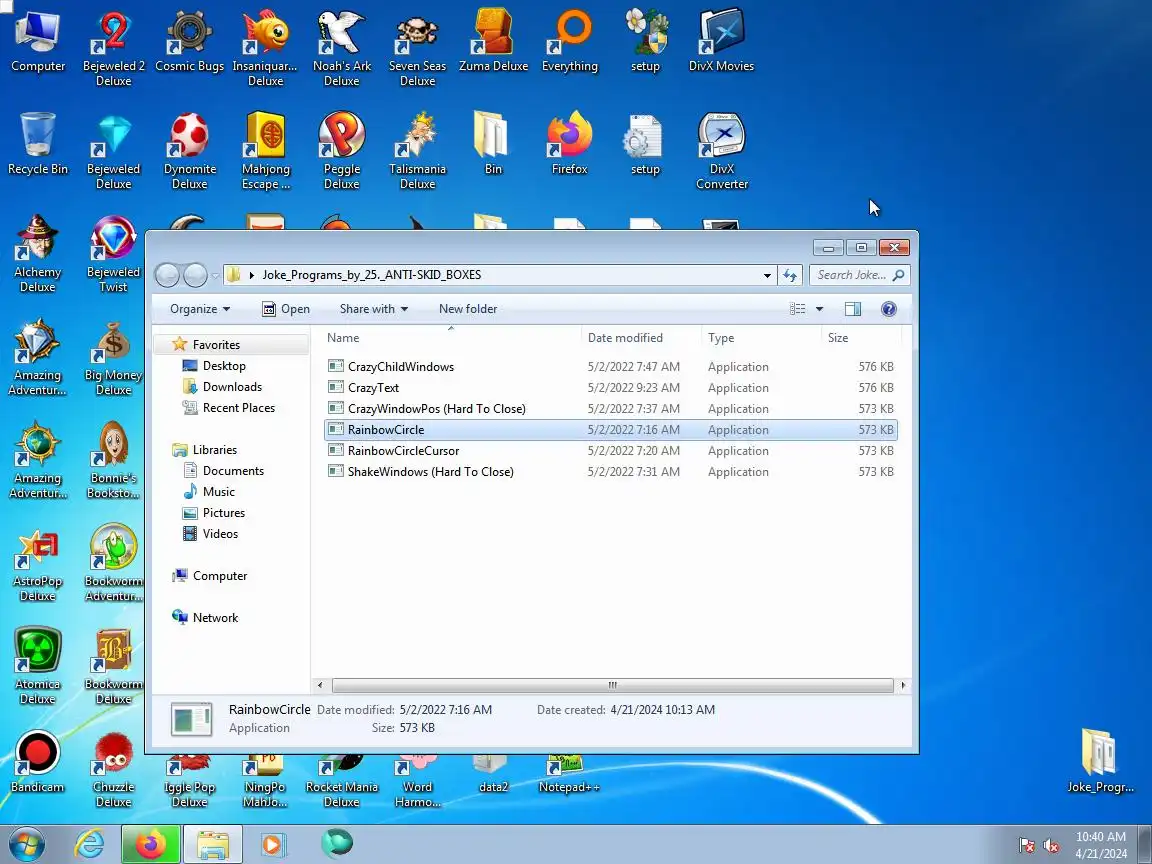Select Firefox desktop shortcut
The height and width of the screenshot is (864, 1152).
click(569, 143)
